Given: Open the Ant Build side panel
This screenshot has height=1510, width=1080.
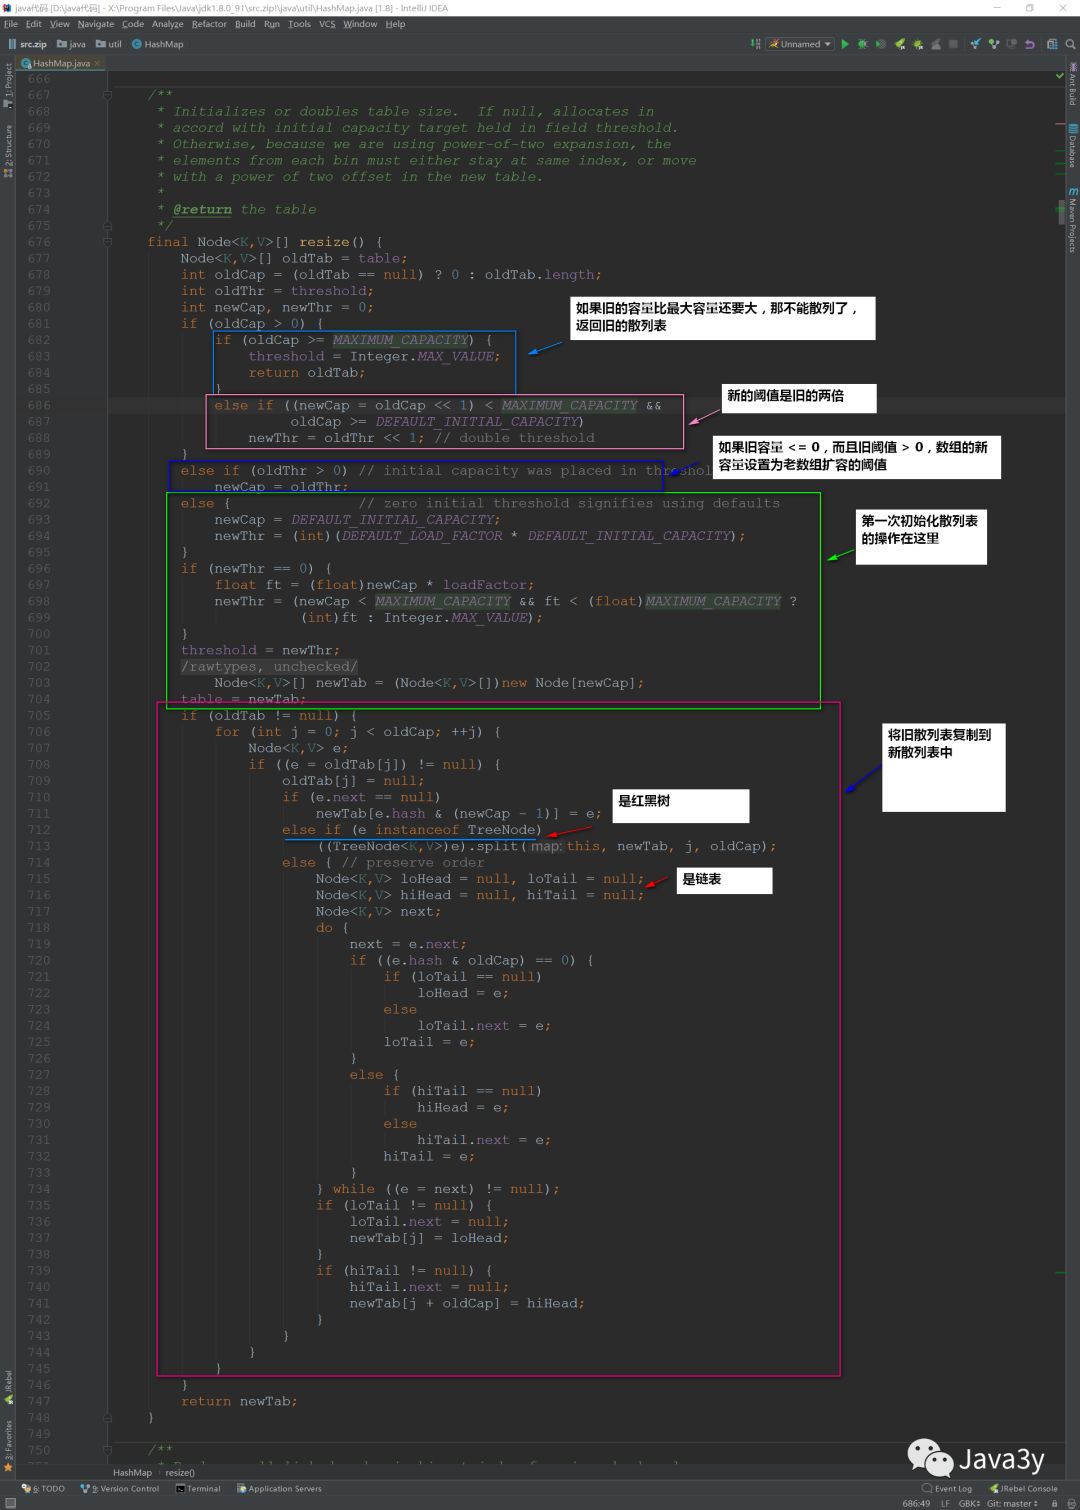Looking at the screenshot, I should [x=1072, y=84].
